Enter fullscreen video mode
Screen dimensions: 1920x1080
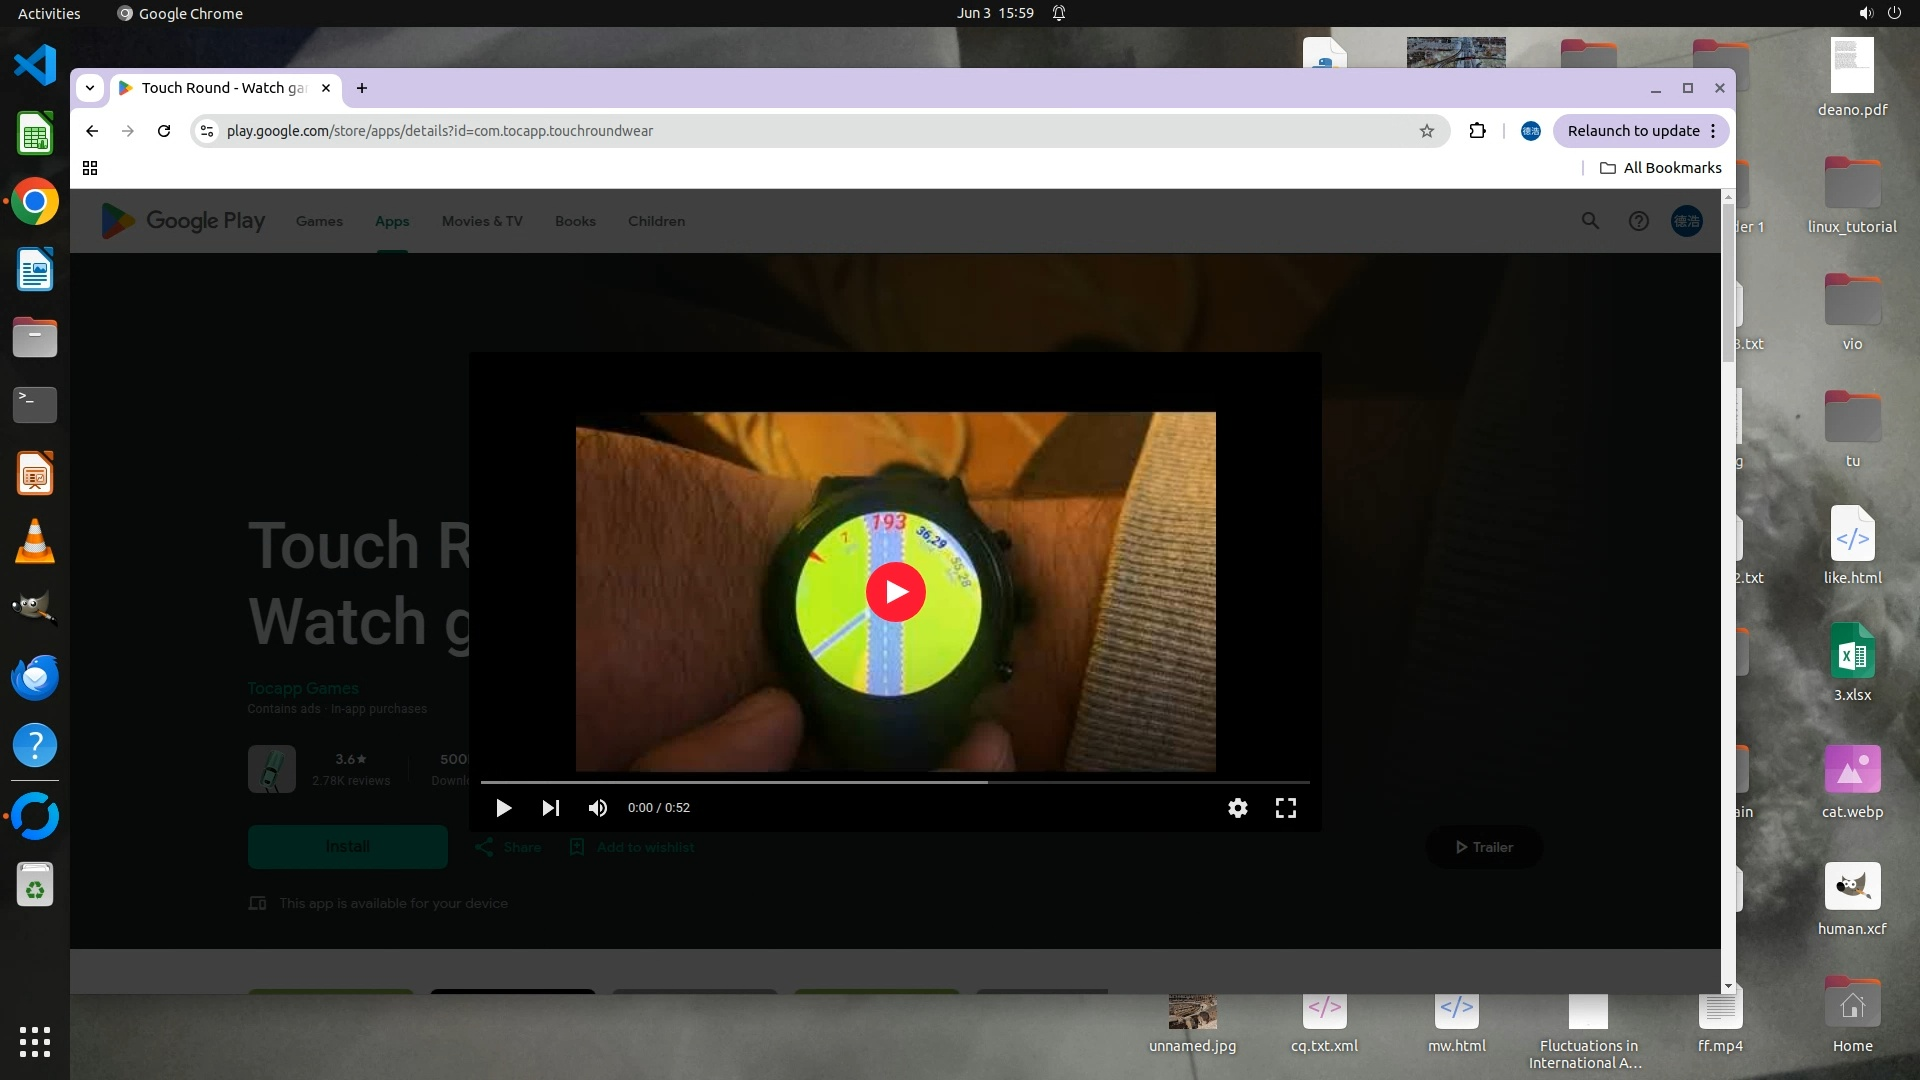tap(1285, 808)
